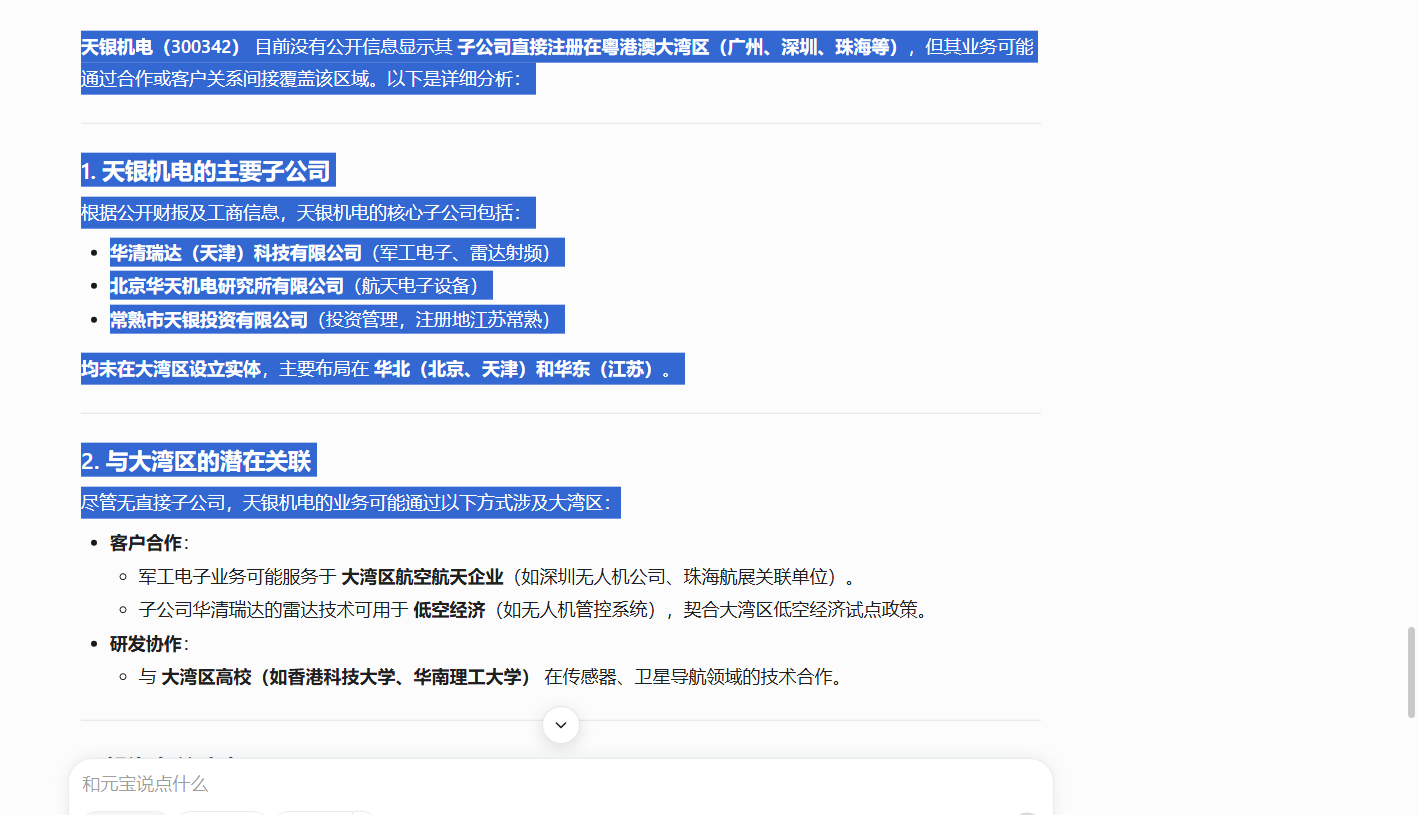Click the bold text '均未在大湾区设立实体'
This screenshot has width=1419, height=815.
tap(171, 369)
